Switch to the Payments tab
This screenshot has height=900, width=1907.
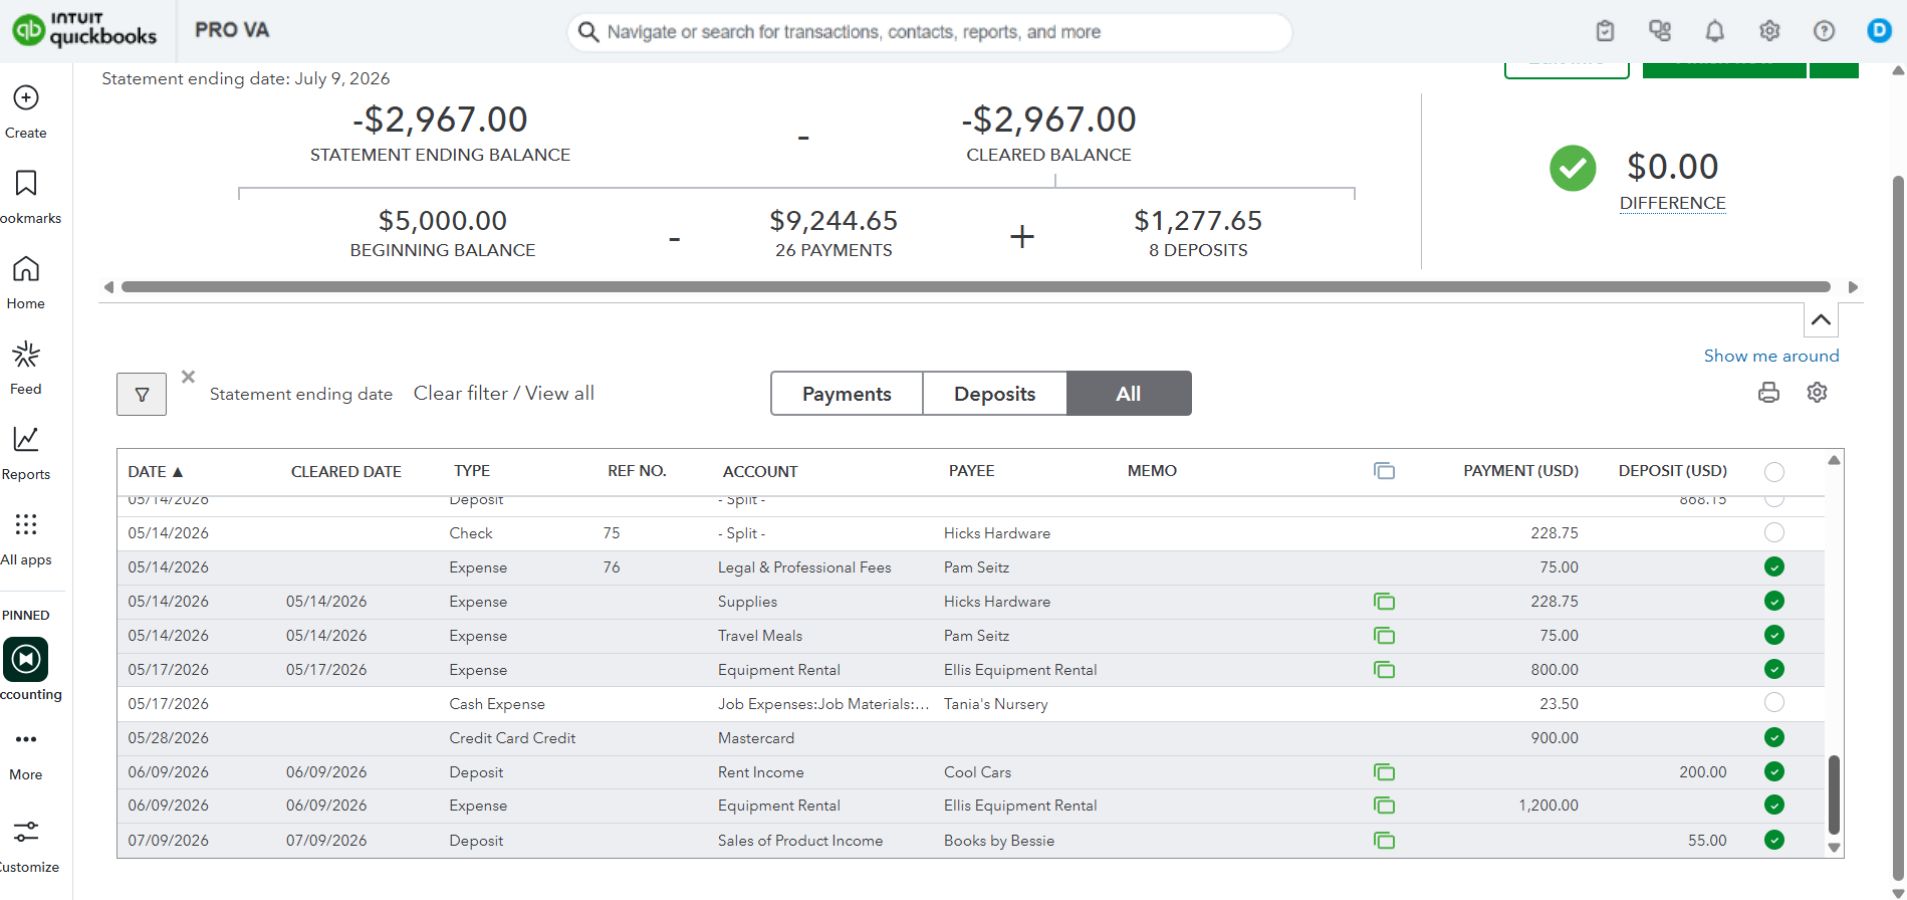click(847, 394)
